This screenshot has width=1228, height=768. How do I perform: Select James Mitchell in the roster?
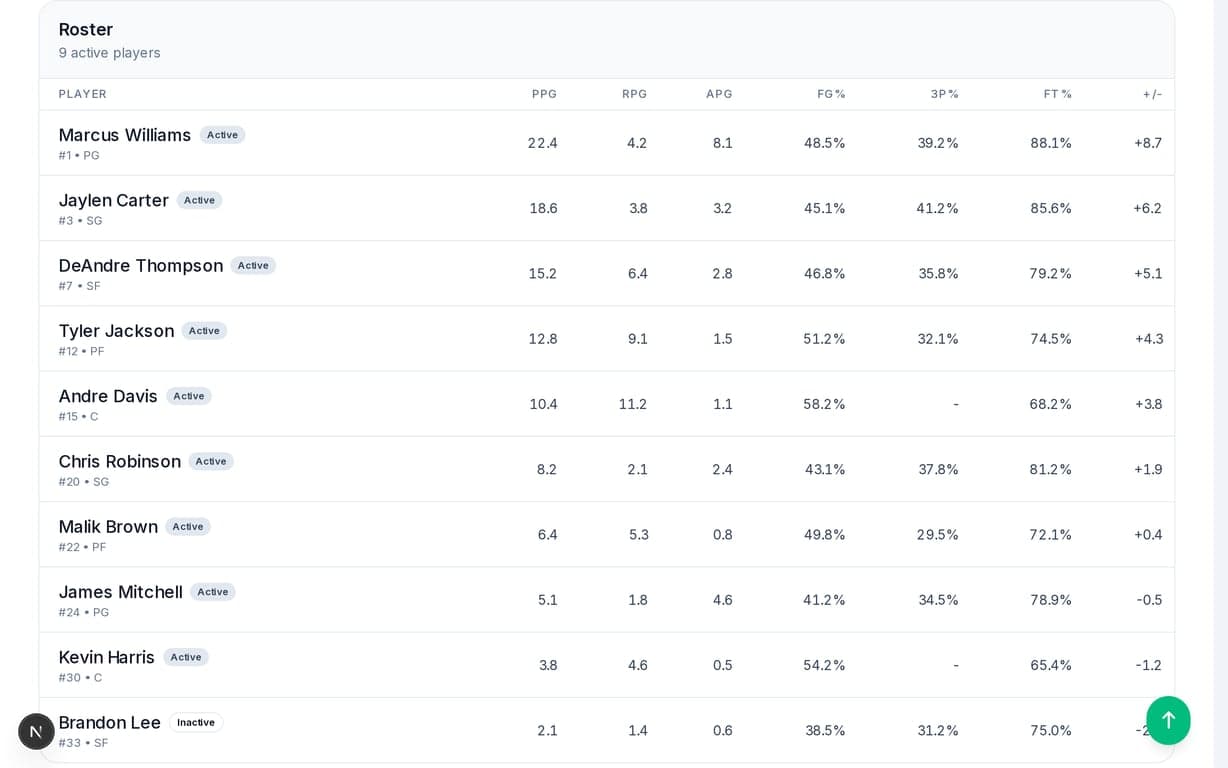(121, 592)
